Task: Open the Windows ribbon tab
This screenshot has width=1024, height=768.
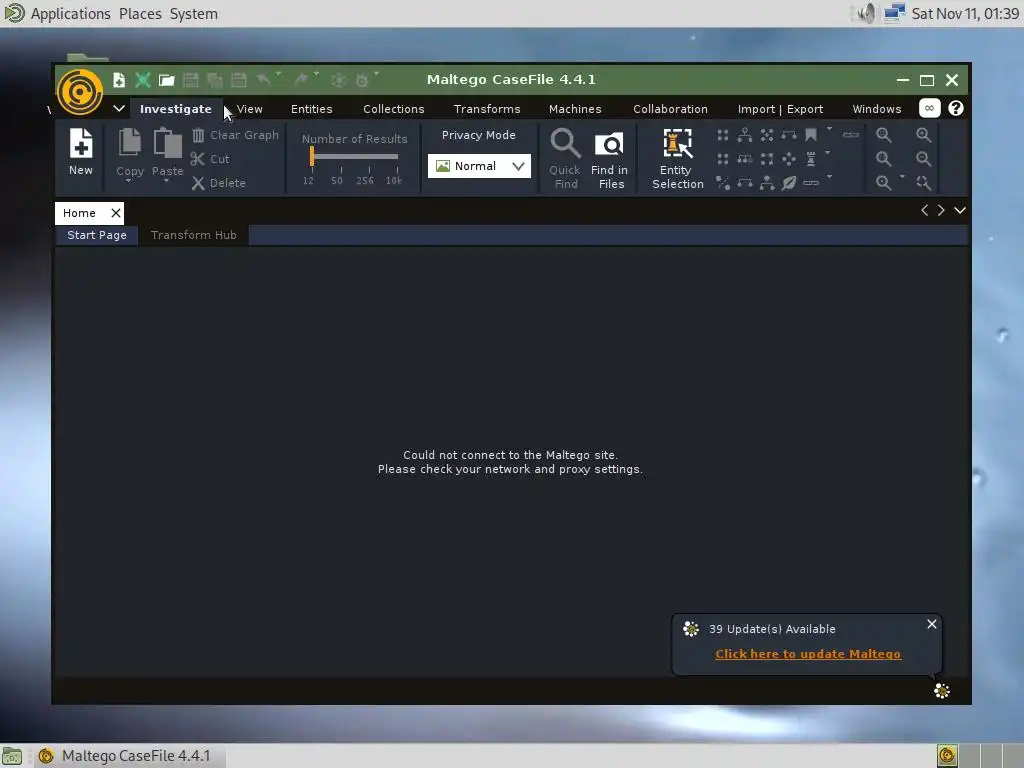Action: [x=876, y=109]
